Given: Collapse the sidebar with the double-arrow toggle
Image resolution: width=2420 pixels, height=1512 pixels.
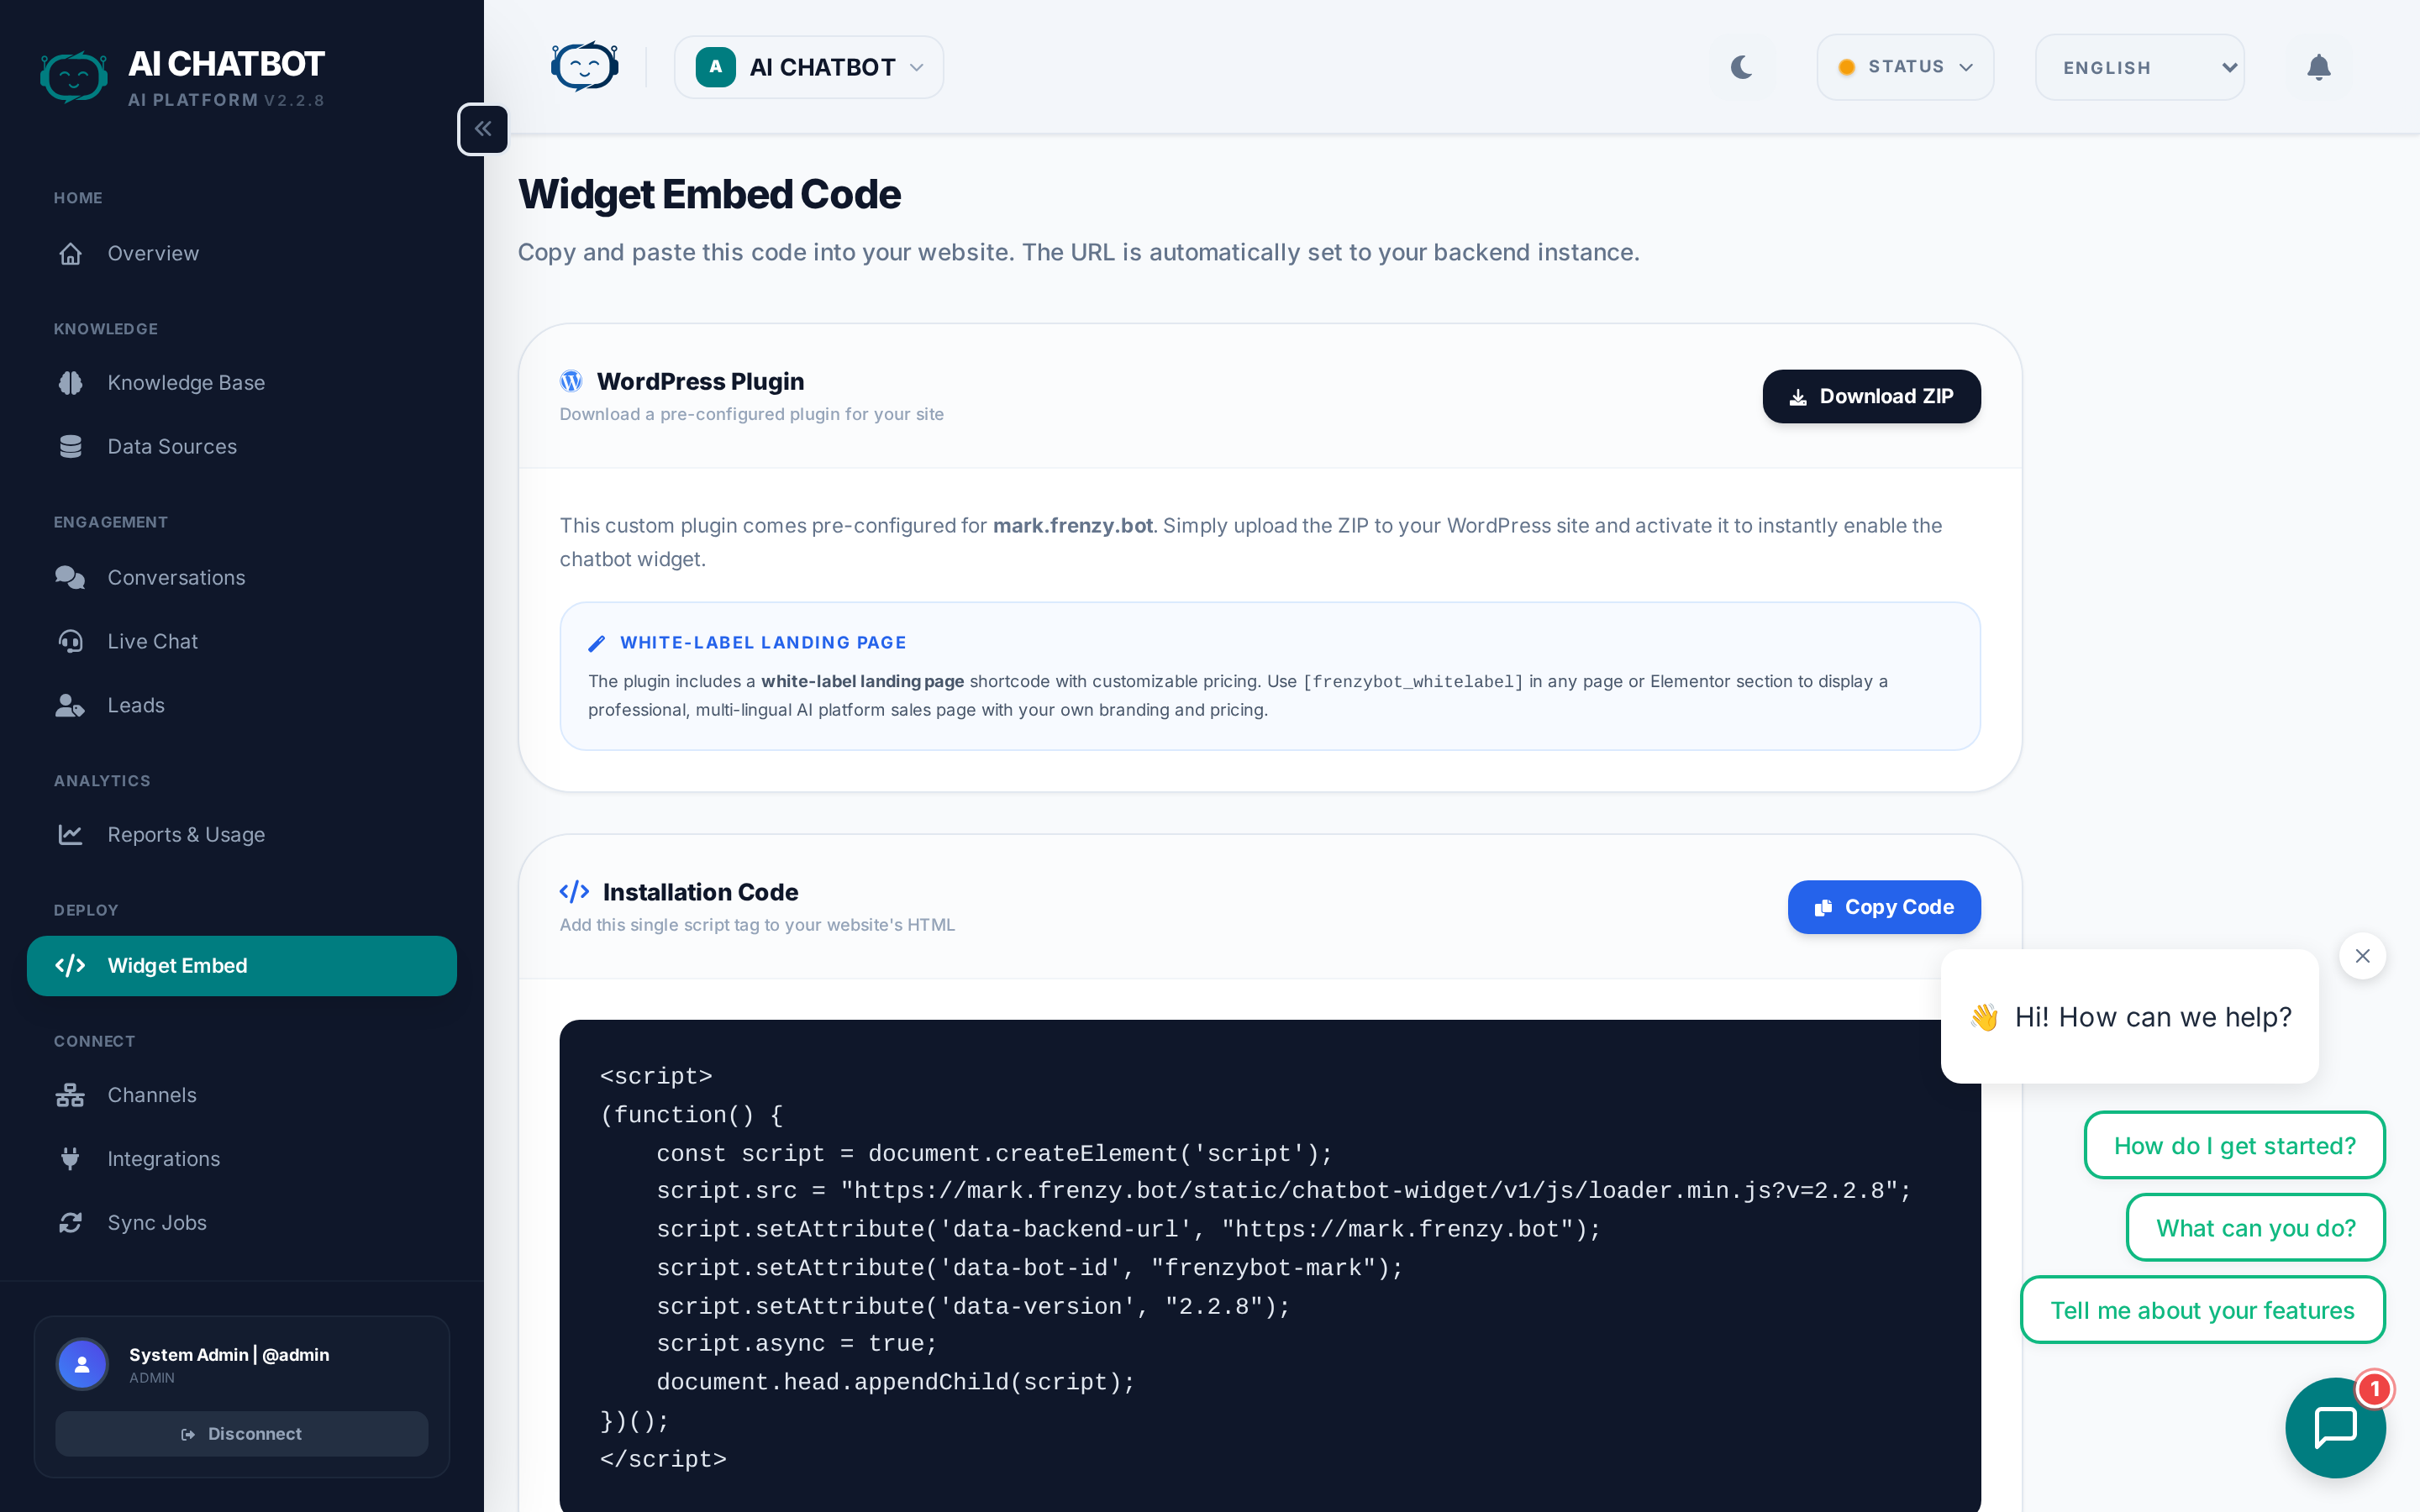Looking at the screenshot, I should (483, 128).
